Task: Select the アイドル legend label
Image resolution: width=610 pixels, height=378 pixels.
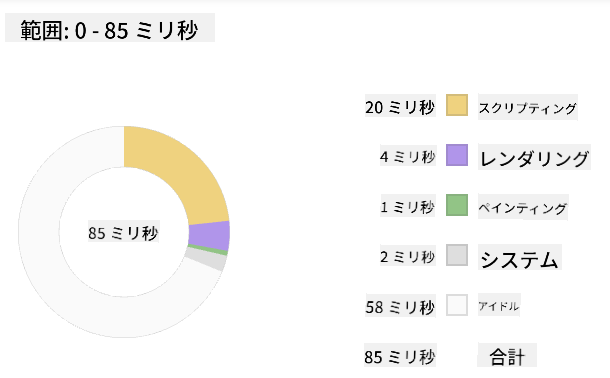Action: click(499, 305)
